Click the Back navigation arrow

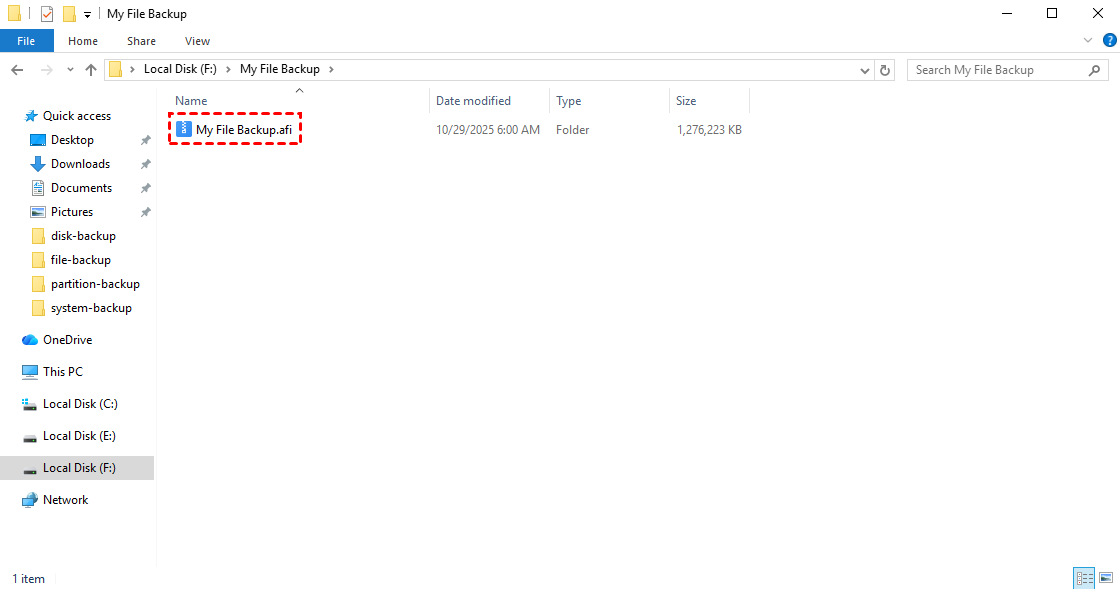pos(17,70)
